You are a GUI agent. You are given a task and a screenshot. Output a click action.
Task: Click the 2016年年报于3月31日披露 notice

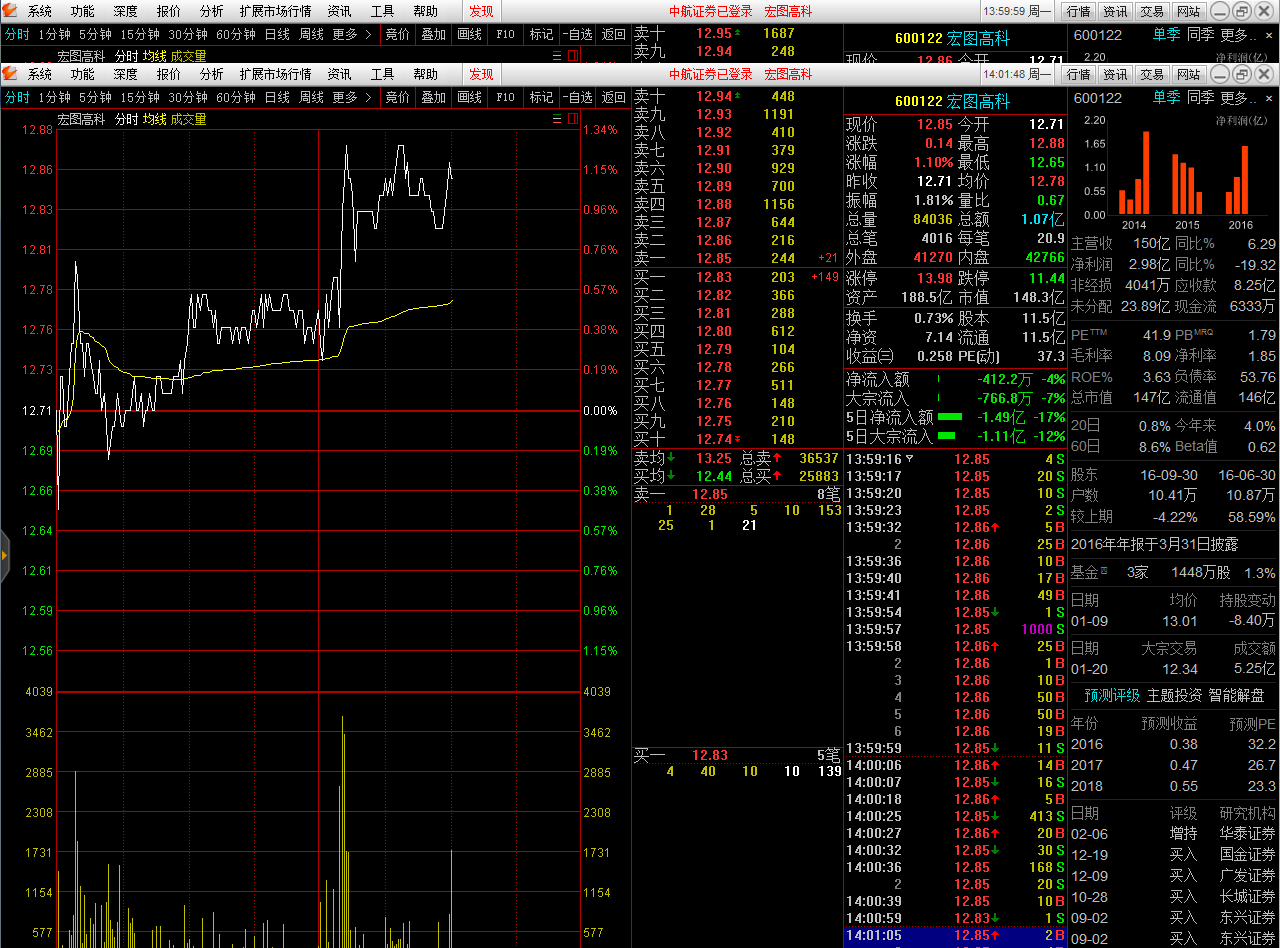coord(1154,544)
